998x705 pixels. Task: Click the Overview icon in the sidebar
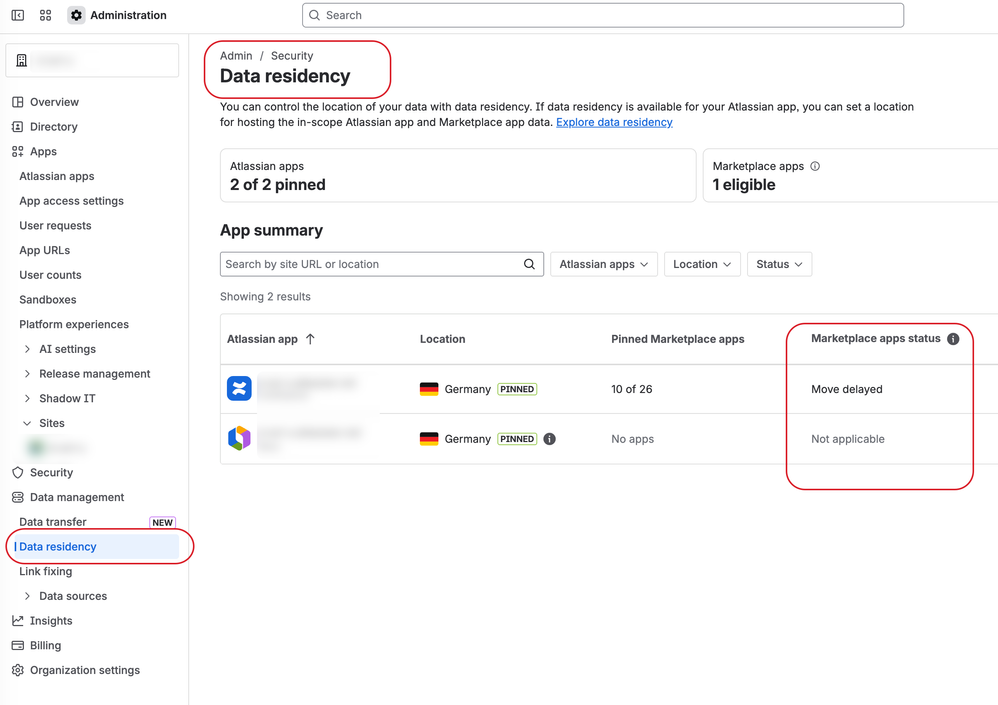coord(18,102)
